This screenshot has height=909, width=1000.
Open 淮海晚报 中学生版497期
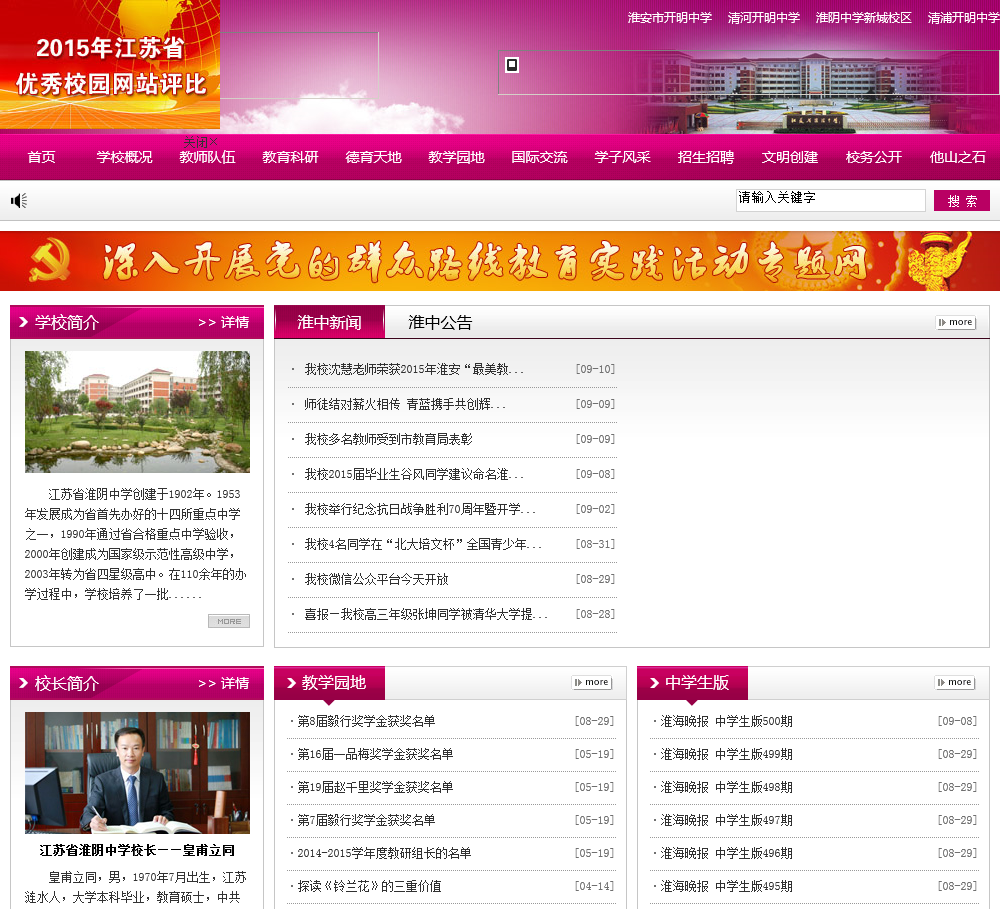point(726,820)
